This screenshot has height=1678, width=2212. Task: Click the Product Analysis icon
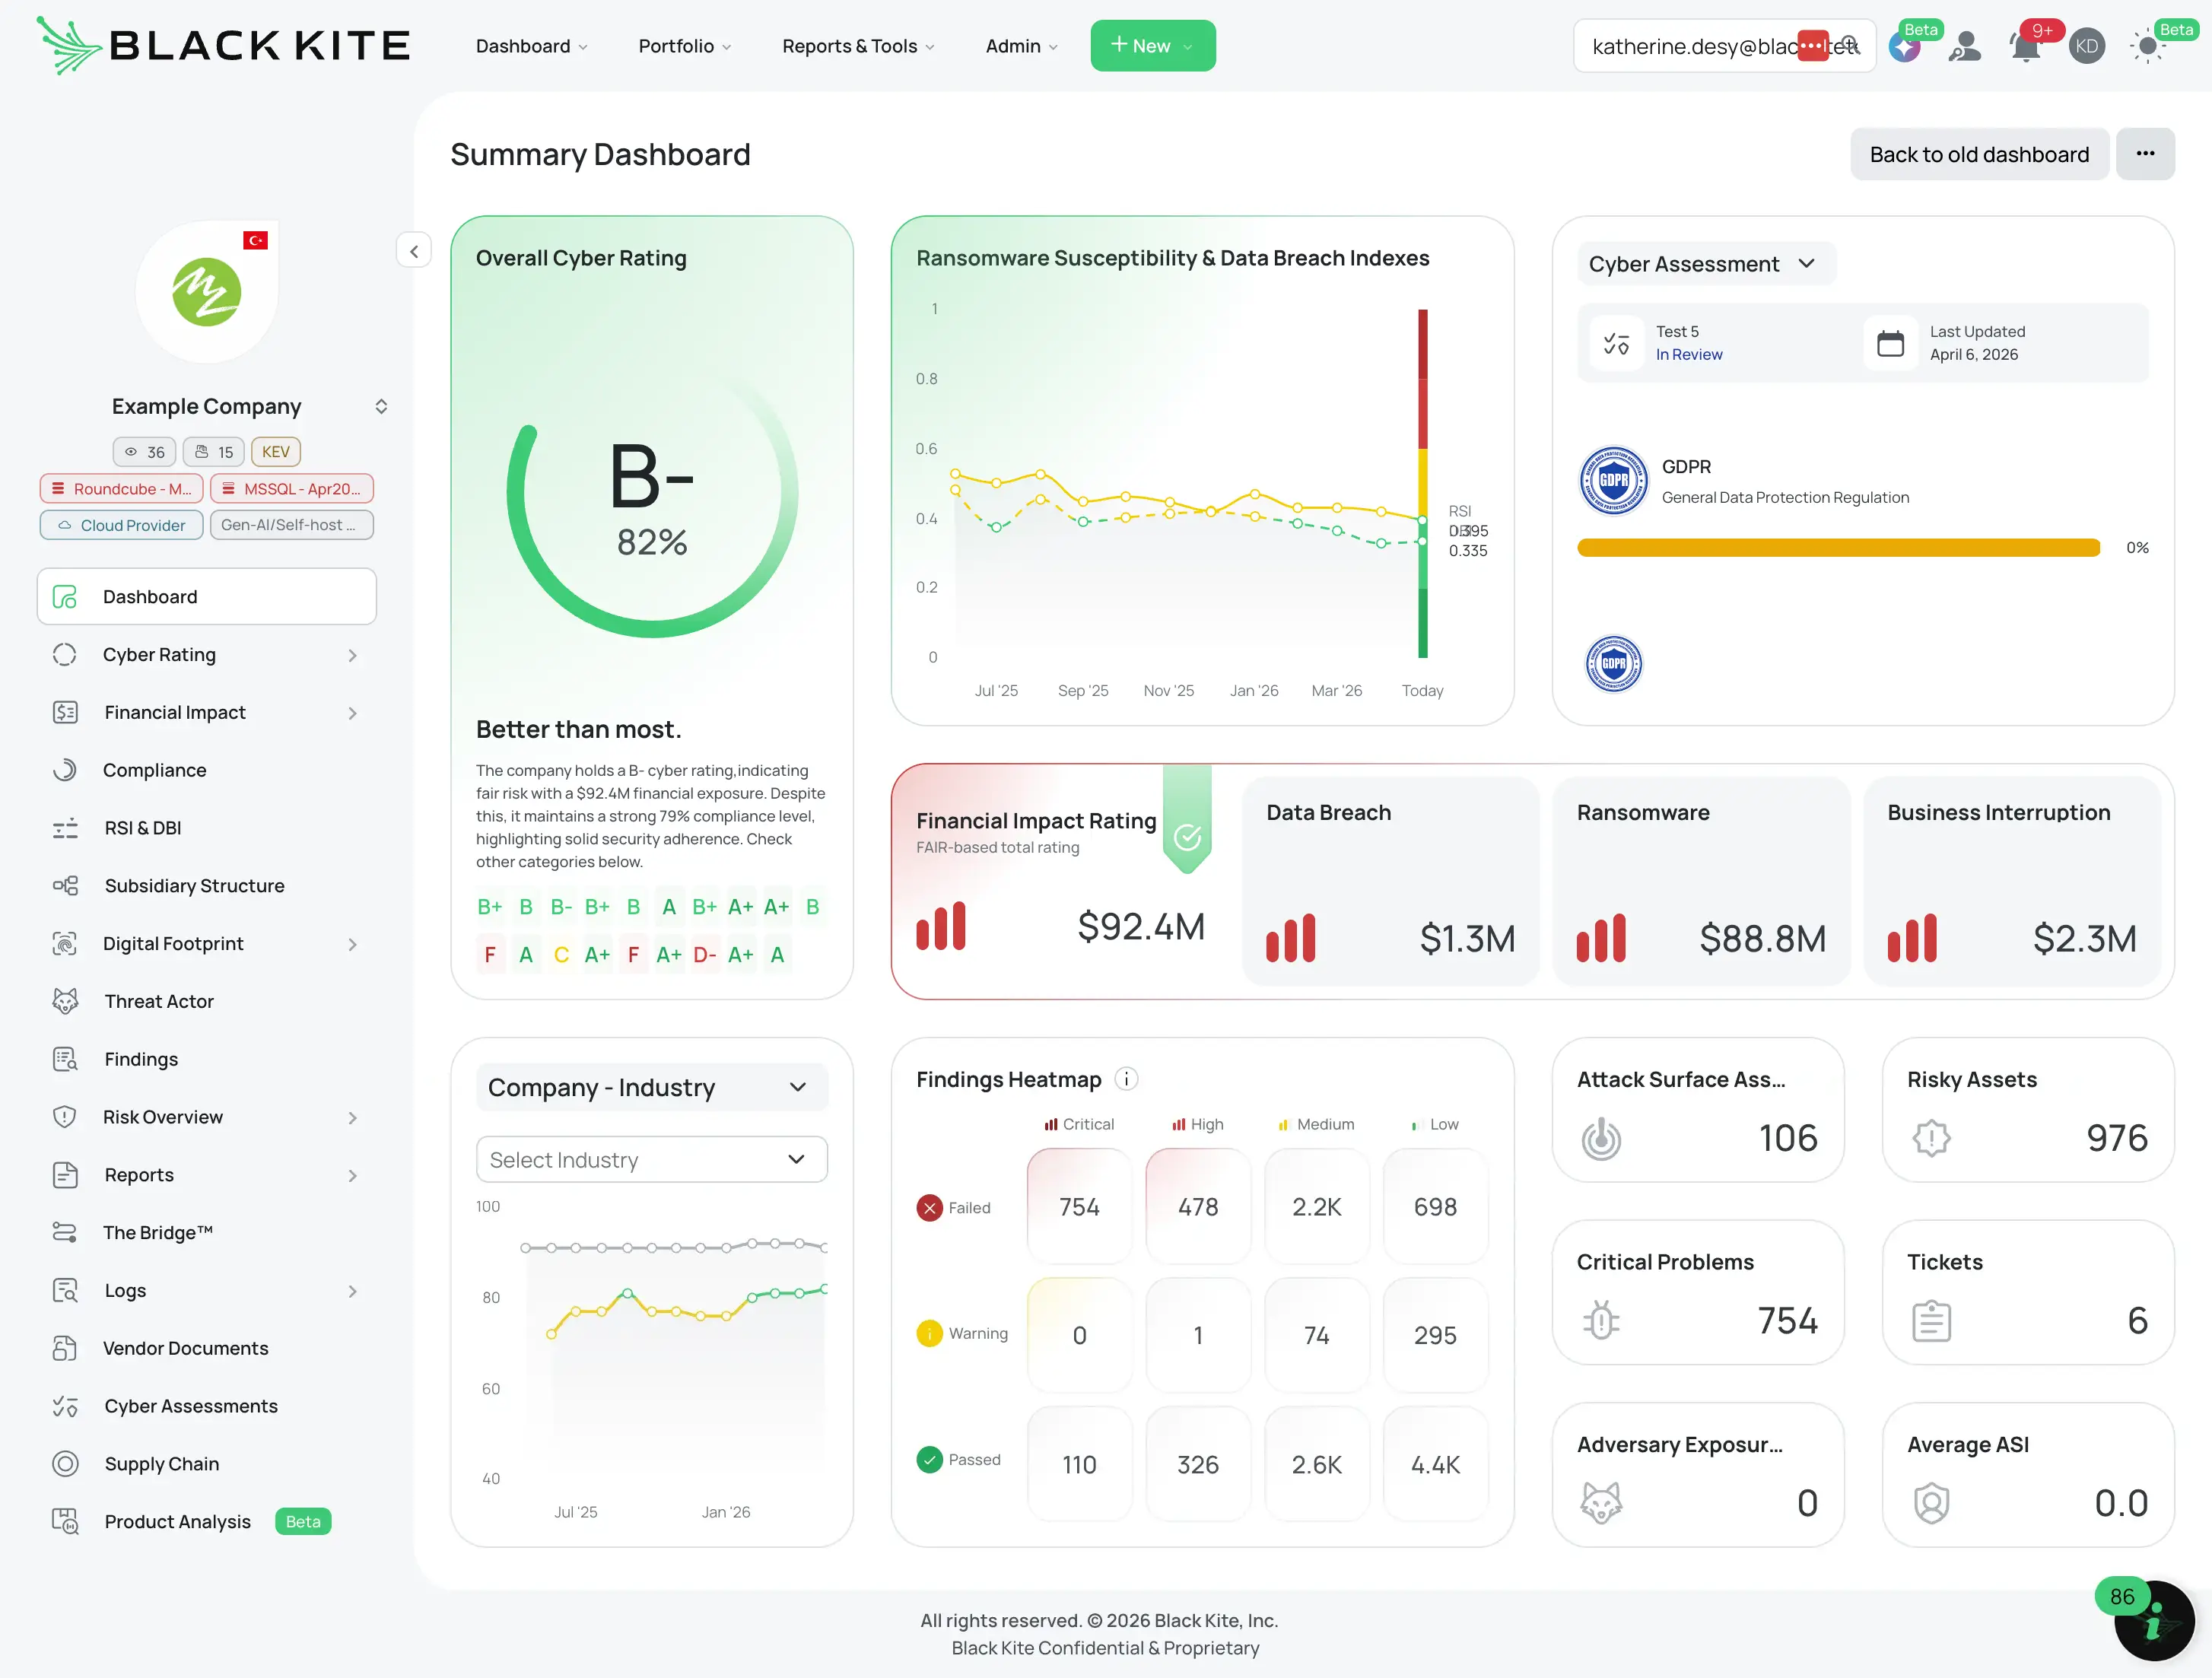point(65,1522)
